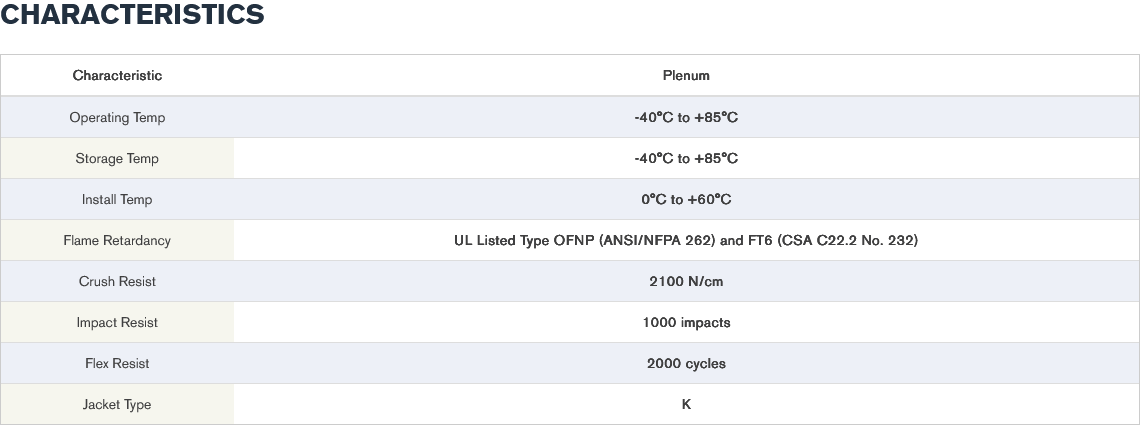
Task: Click the Crush Resist row label
Action: click(x=117, y=281)
